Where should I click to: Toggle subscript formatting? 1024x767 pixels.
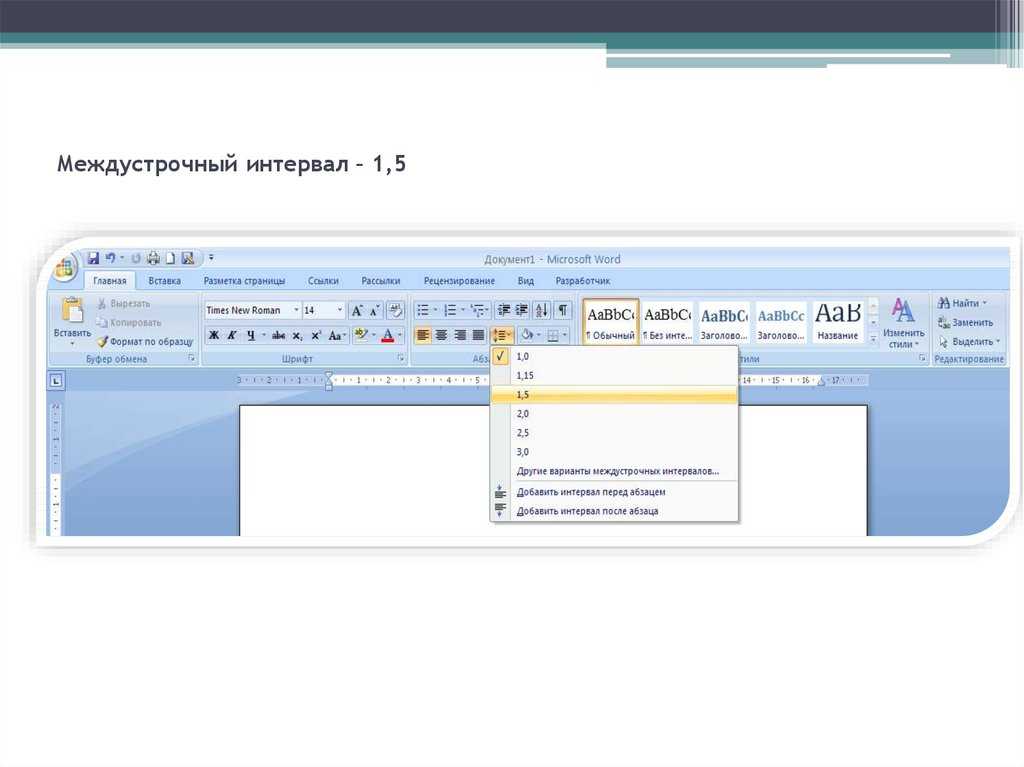coord(297,336)
